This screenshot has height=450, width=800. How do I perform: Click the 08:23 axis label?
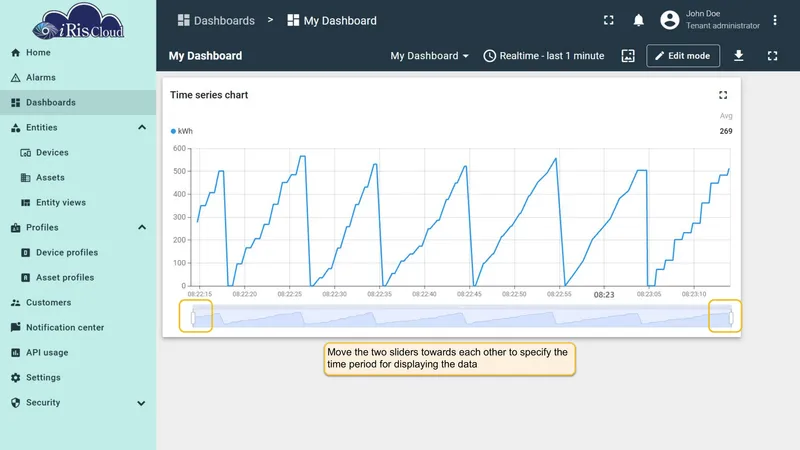point(604,295)
